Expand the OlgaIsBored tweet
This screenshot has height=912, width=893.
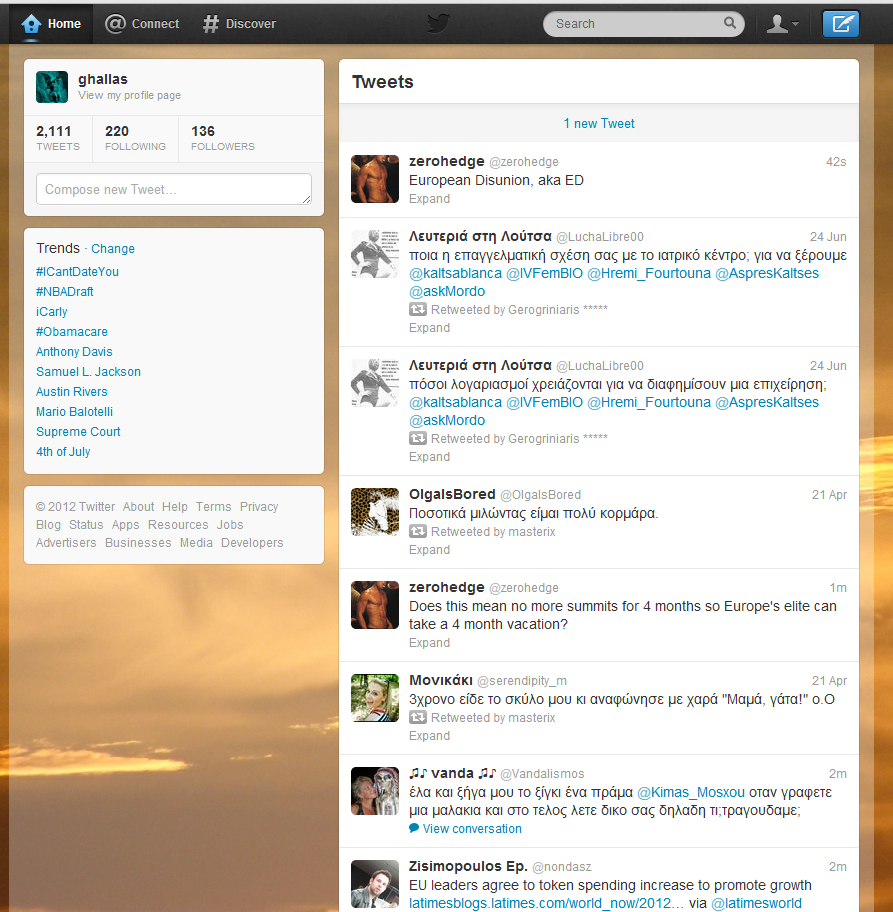(429, 550)
